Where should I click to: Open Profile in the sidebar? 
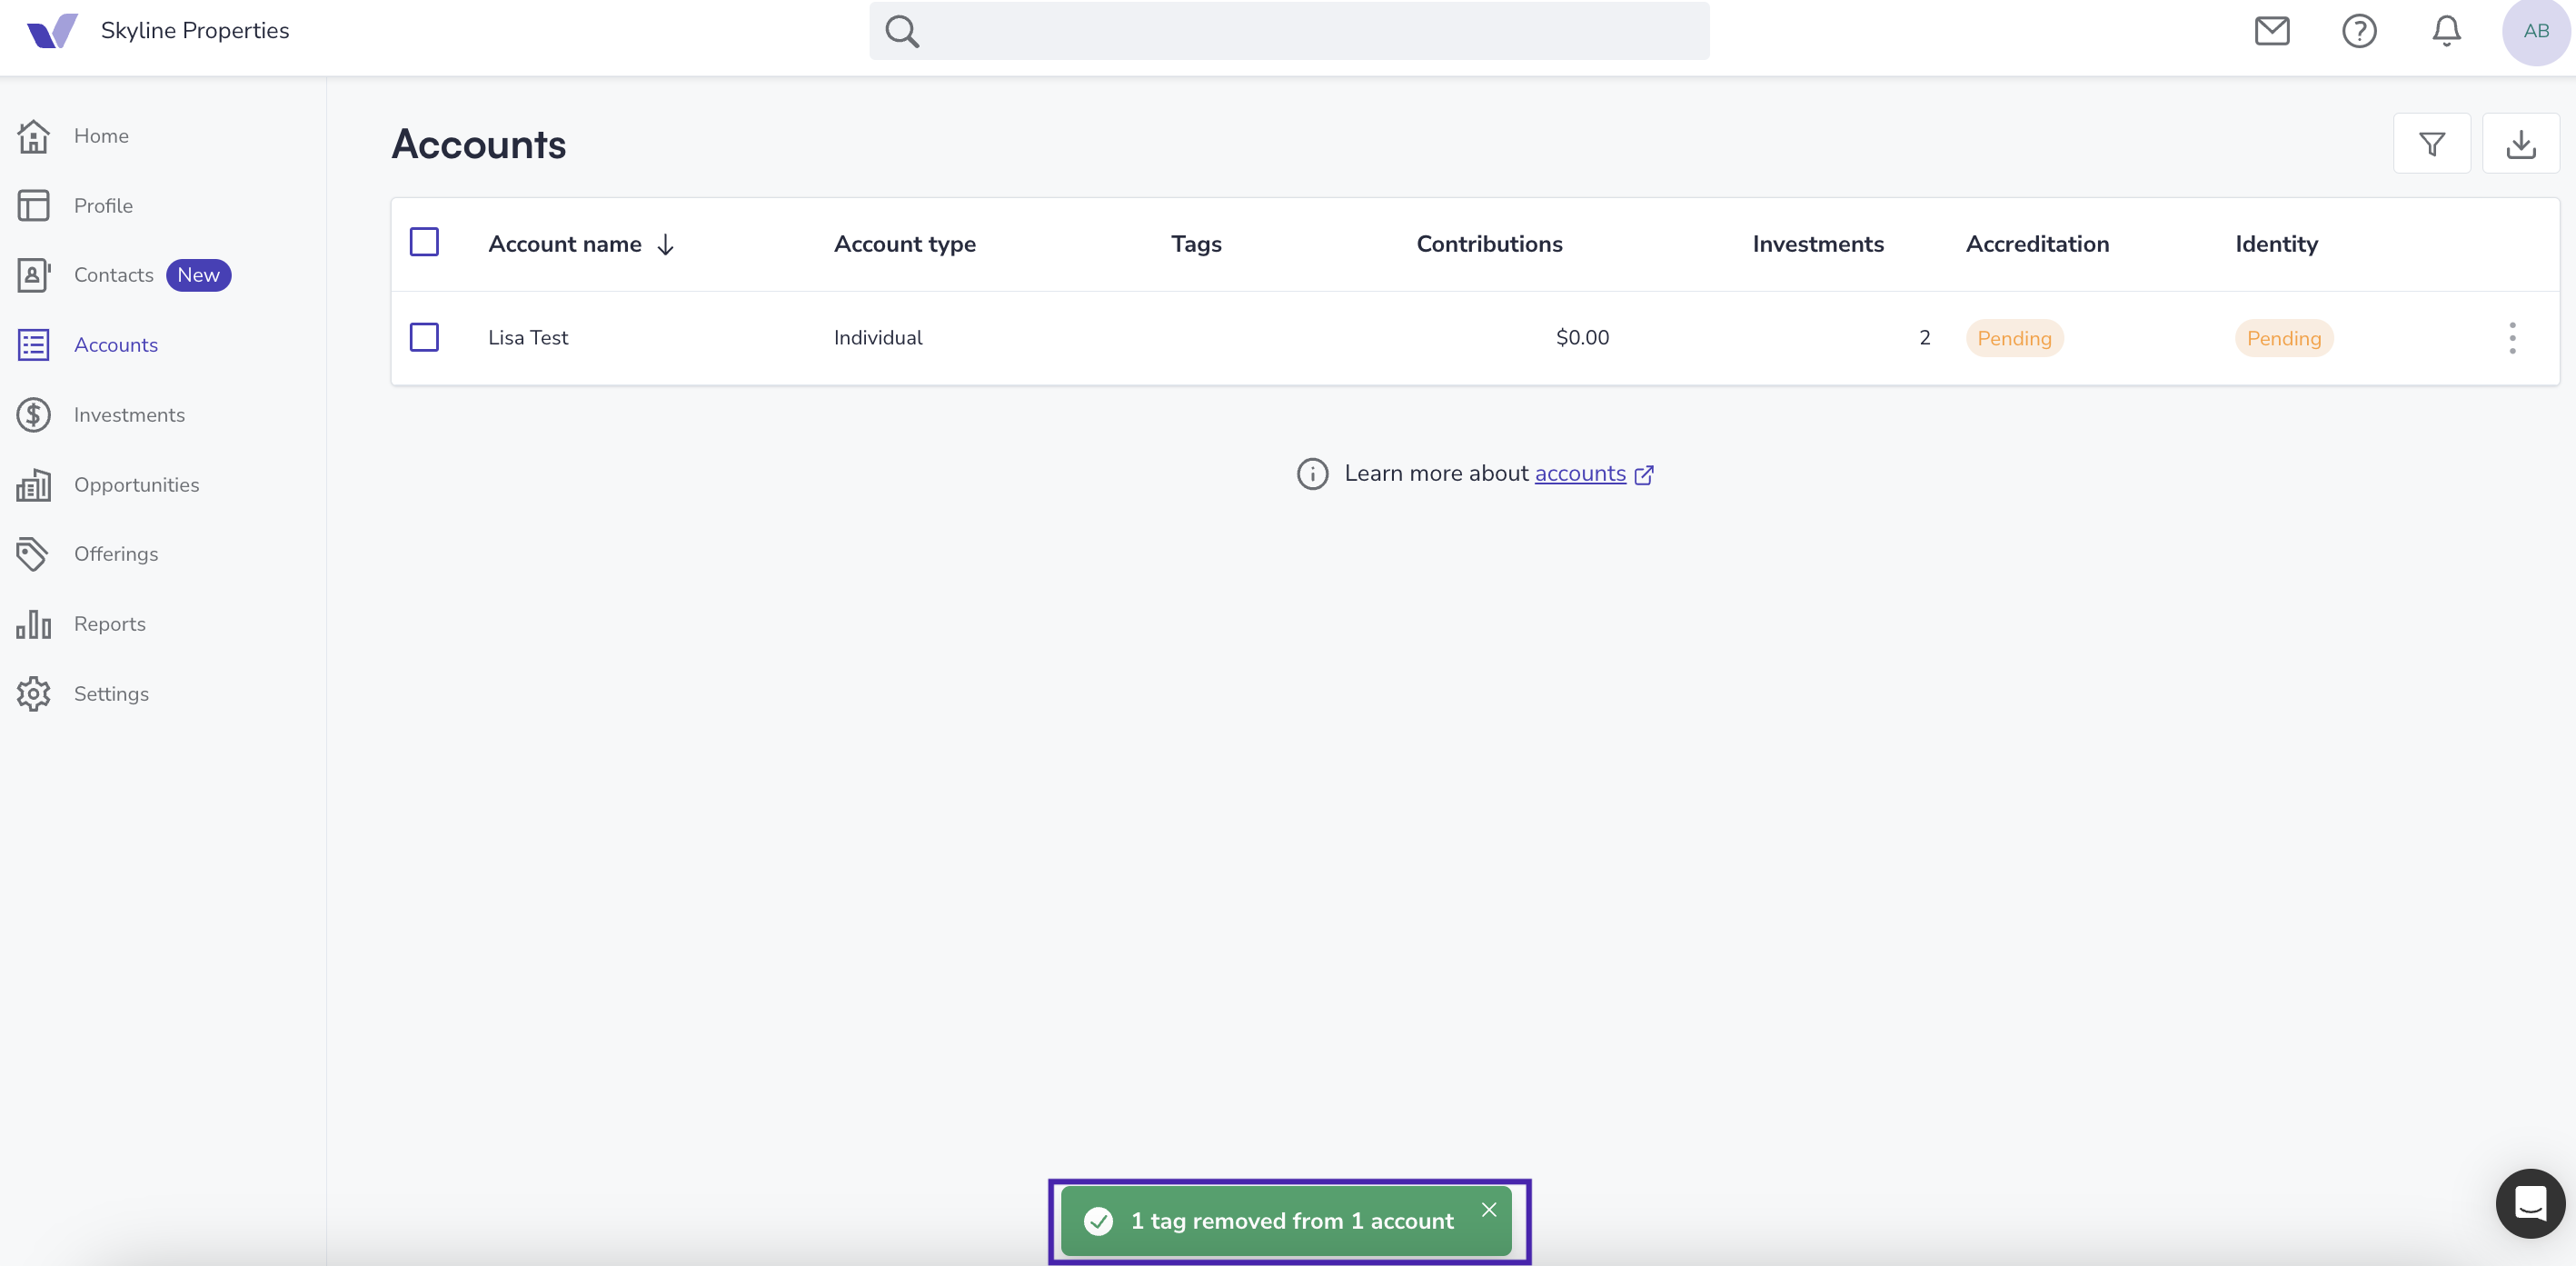pyautogui.click(x=103, y=206)
